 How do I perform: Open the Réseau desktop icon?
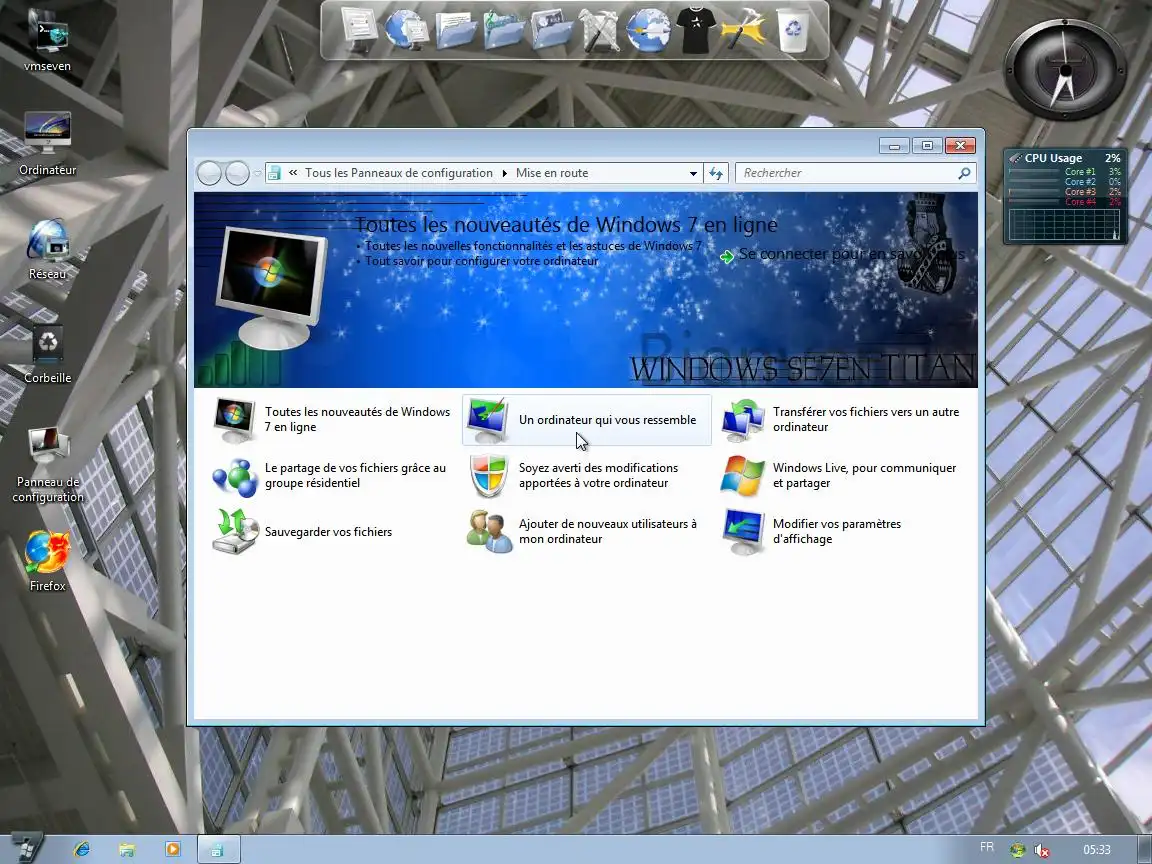[x=47, y=249]
